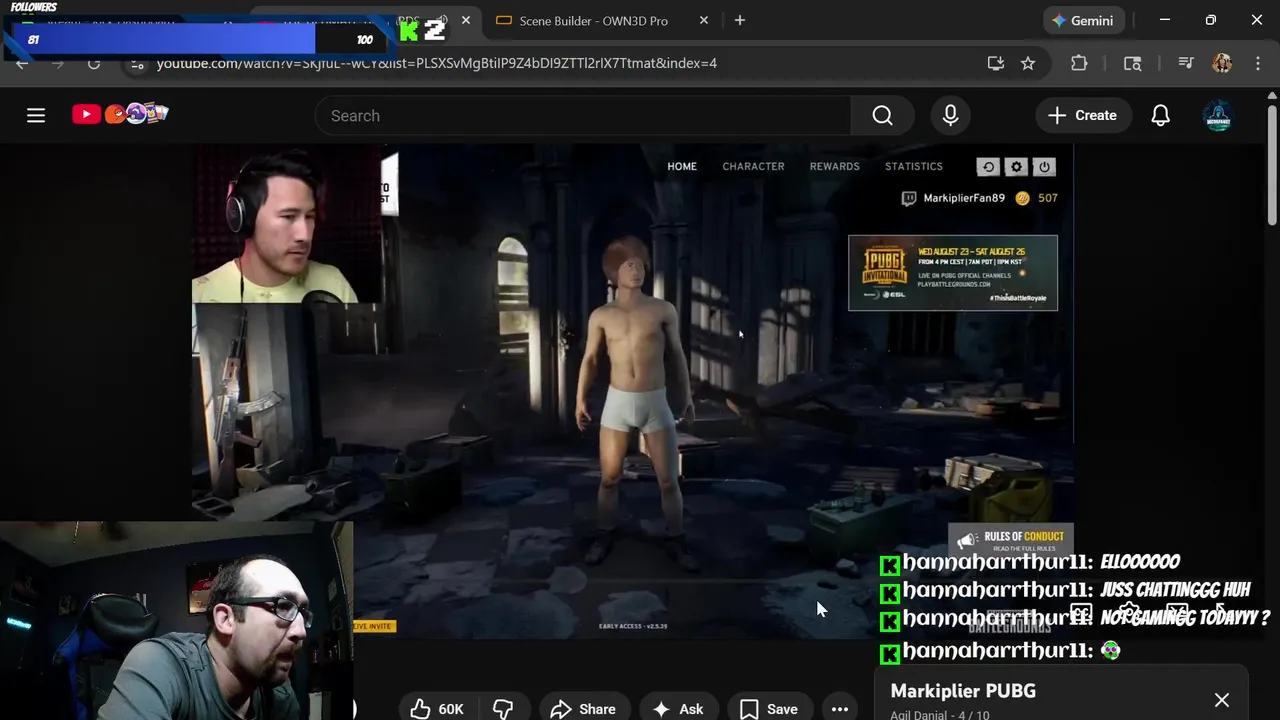
Task: Dislike the video
Action: 503,708
